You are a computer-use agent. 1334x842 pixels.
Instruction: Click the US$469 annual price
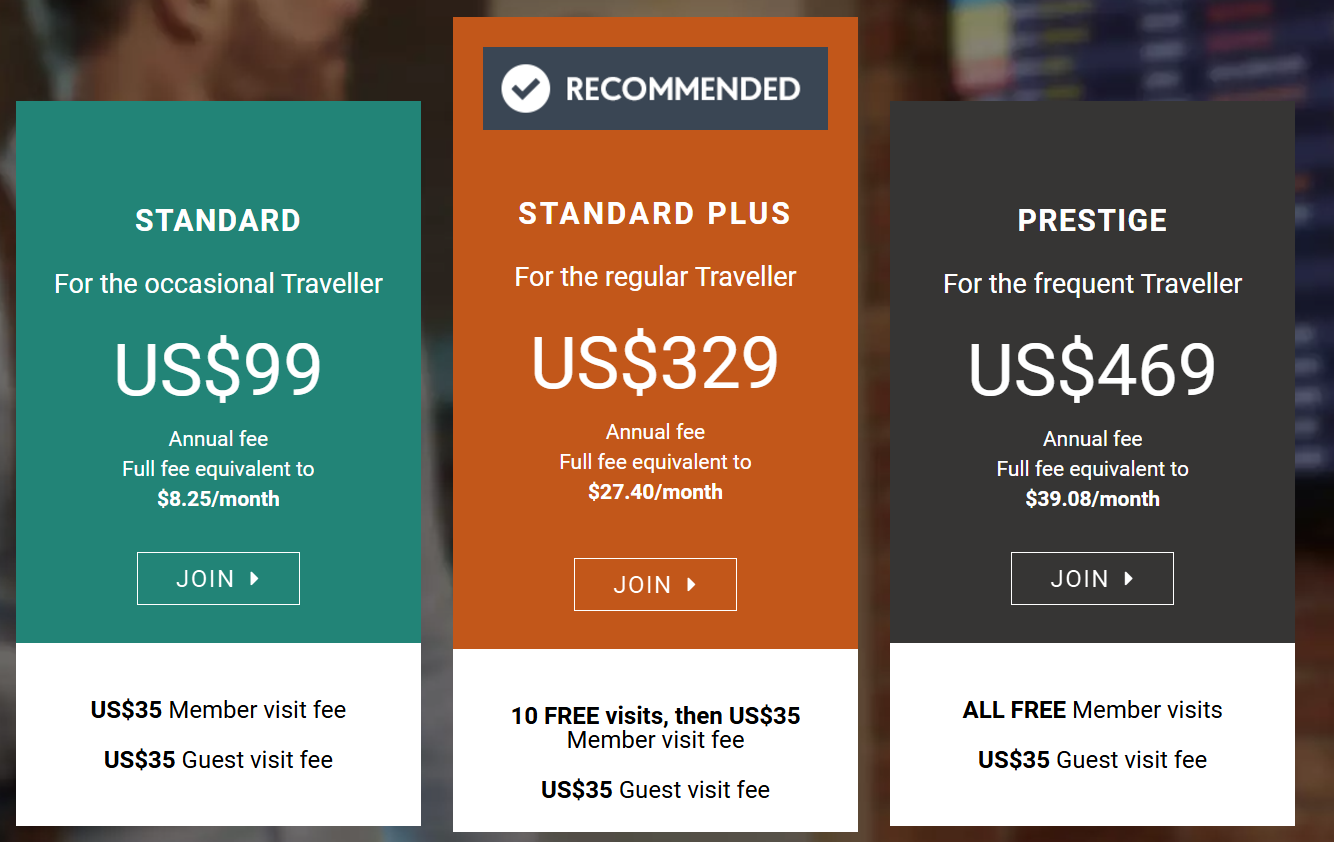coord(1092,370)
